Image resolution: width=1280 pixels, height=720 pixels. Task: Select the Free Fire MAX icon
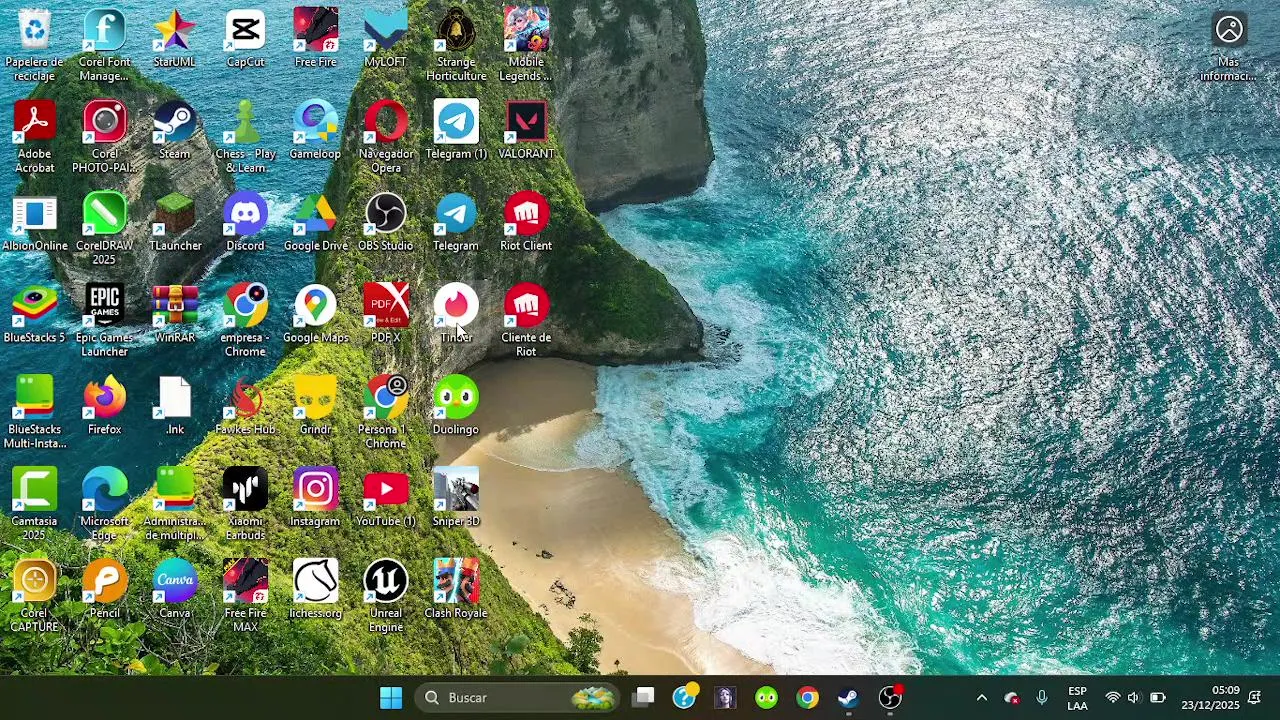tap(245, 597)
